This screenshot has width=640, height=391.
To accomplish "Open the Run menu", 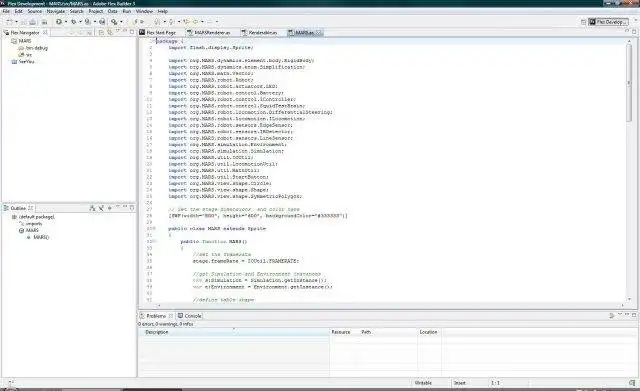I will pos(127,11).
